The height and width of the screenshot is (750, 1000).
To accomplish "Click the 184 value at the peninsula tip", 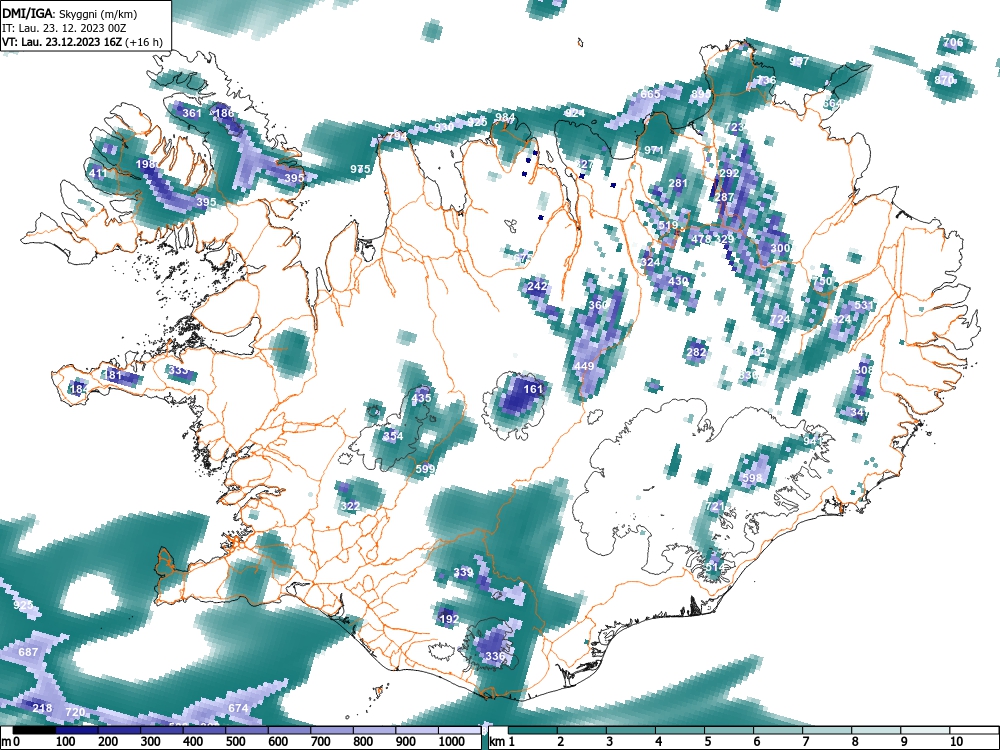I will pos(78,389).
